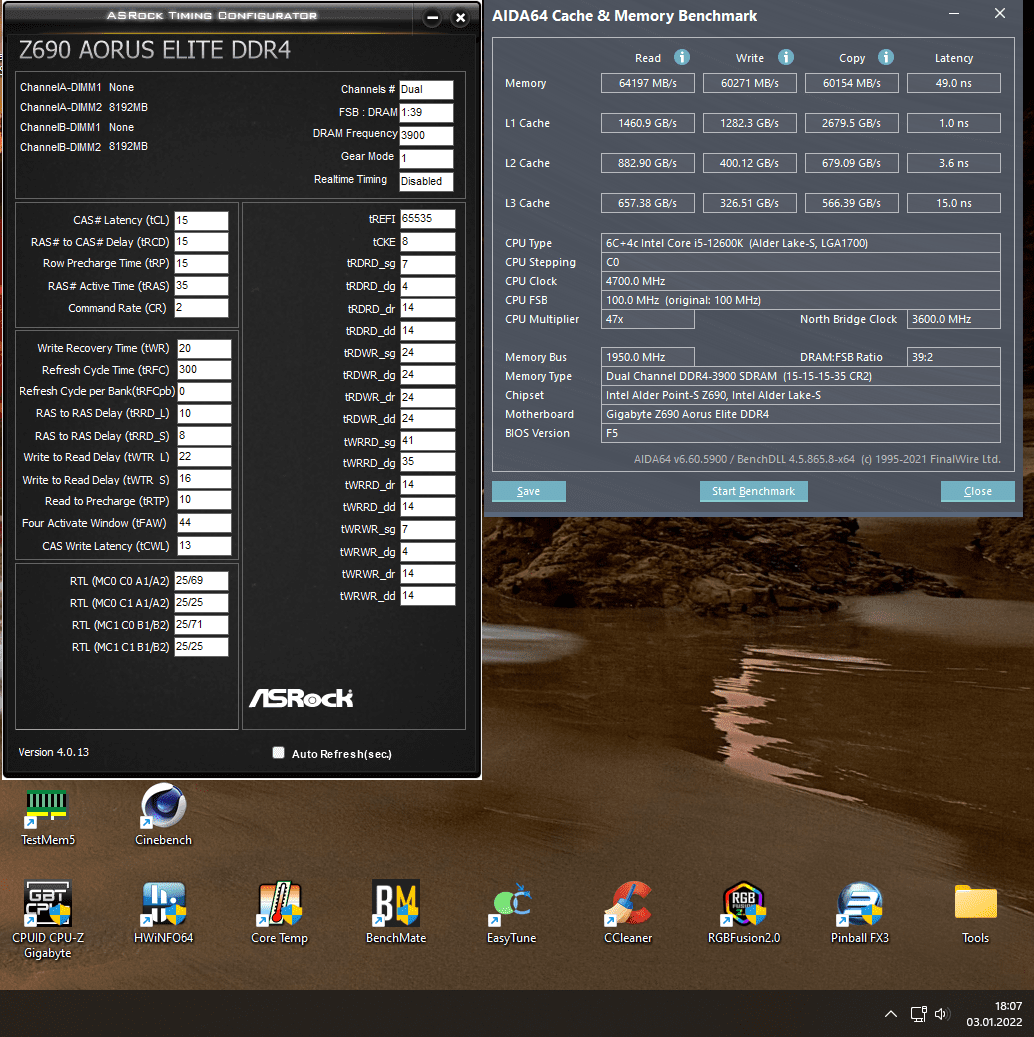Click the Row Precharge Time (tRP) field

point(201,263)
